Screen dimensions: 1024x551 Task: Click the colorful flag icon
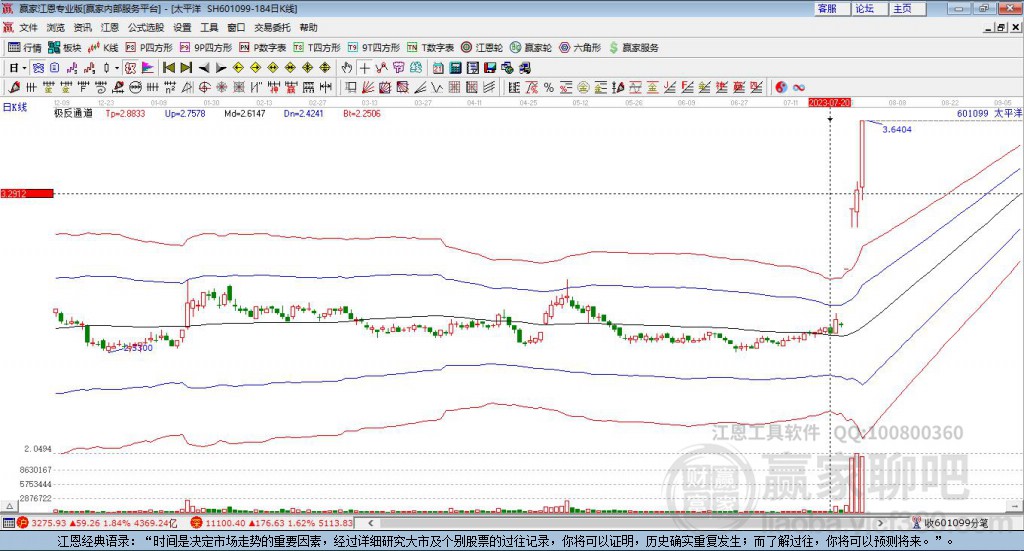[148, 68]
